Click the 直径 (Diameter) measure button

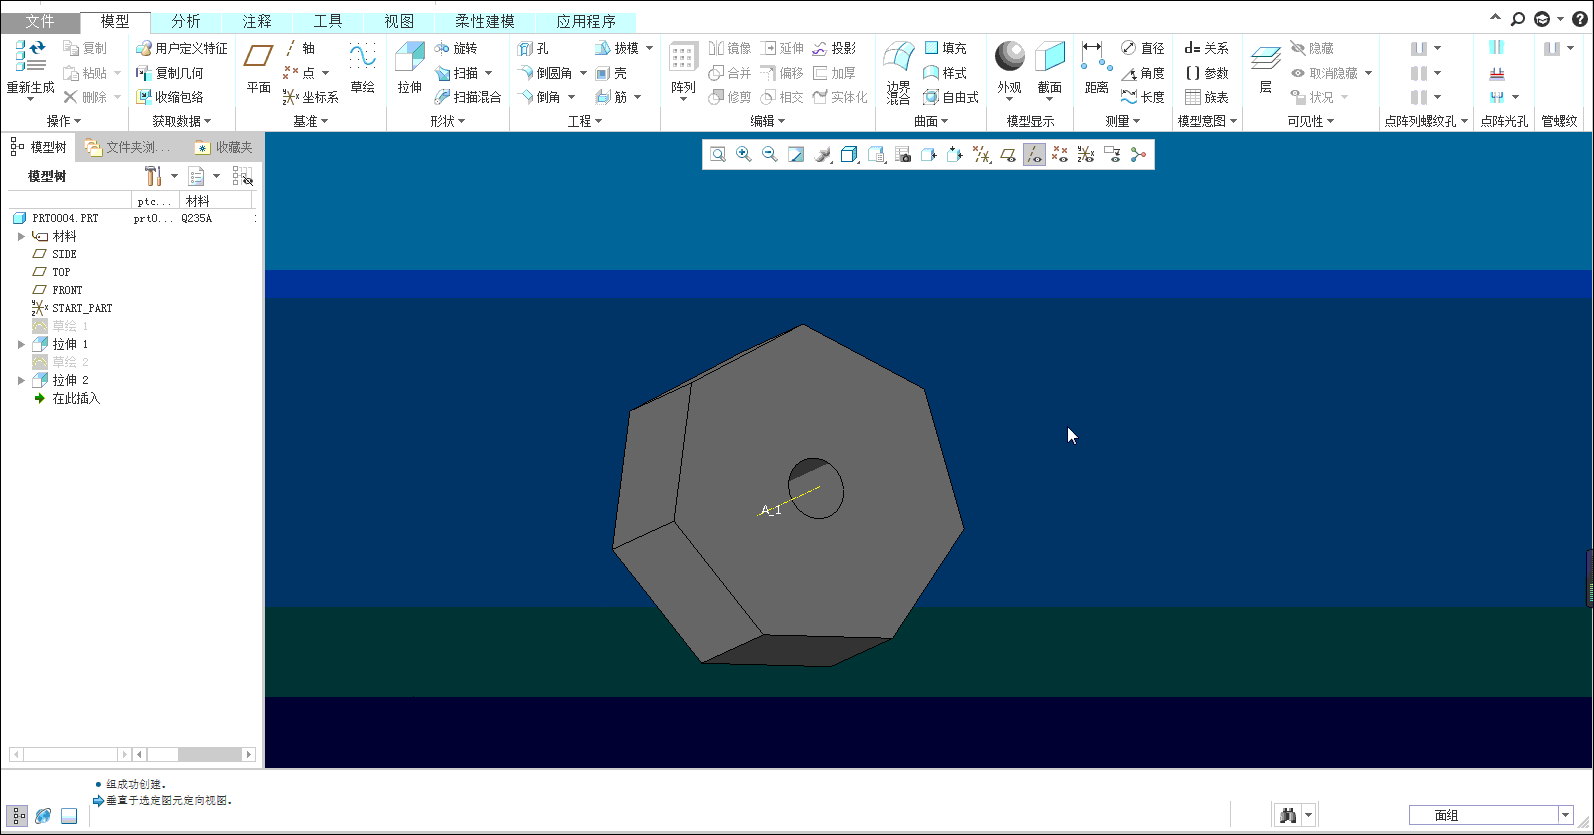[1142, 48]
